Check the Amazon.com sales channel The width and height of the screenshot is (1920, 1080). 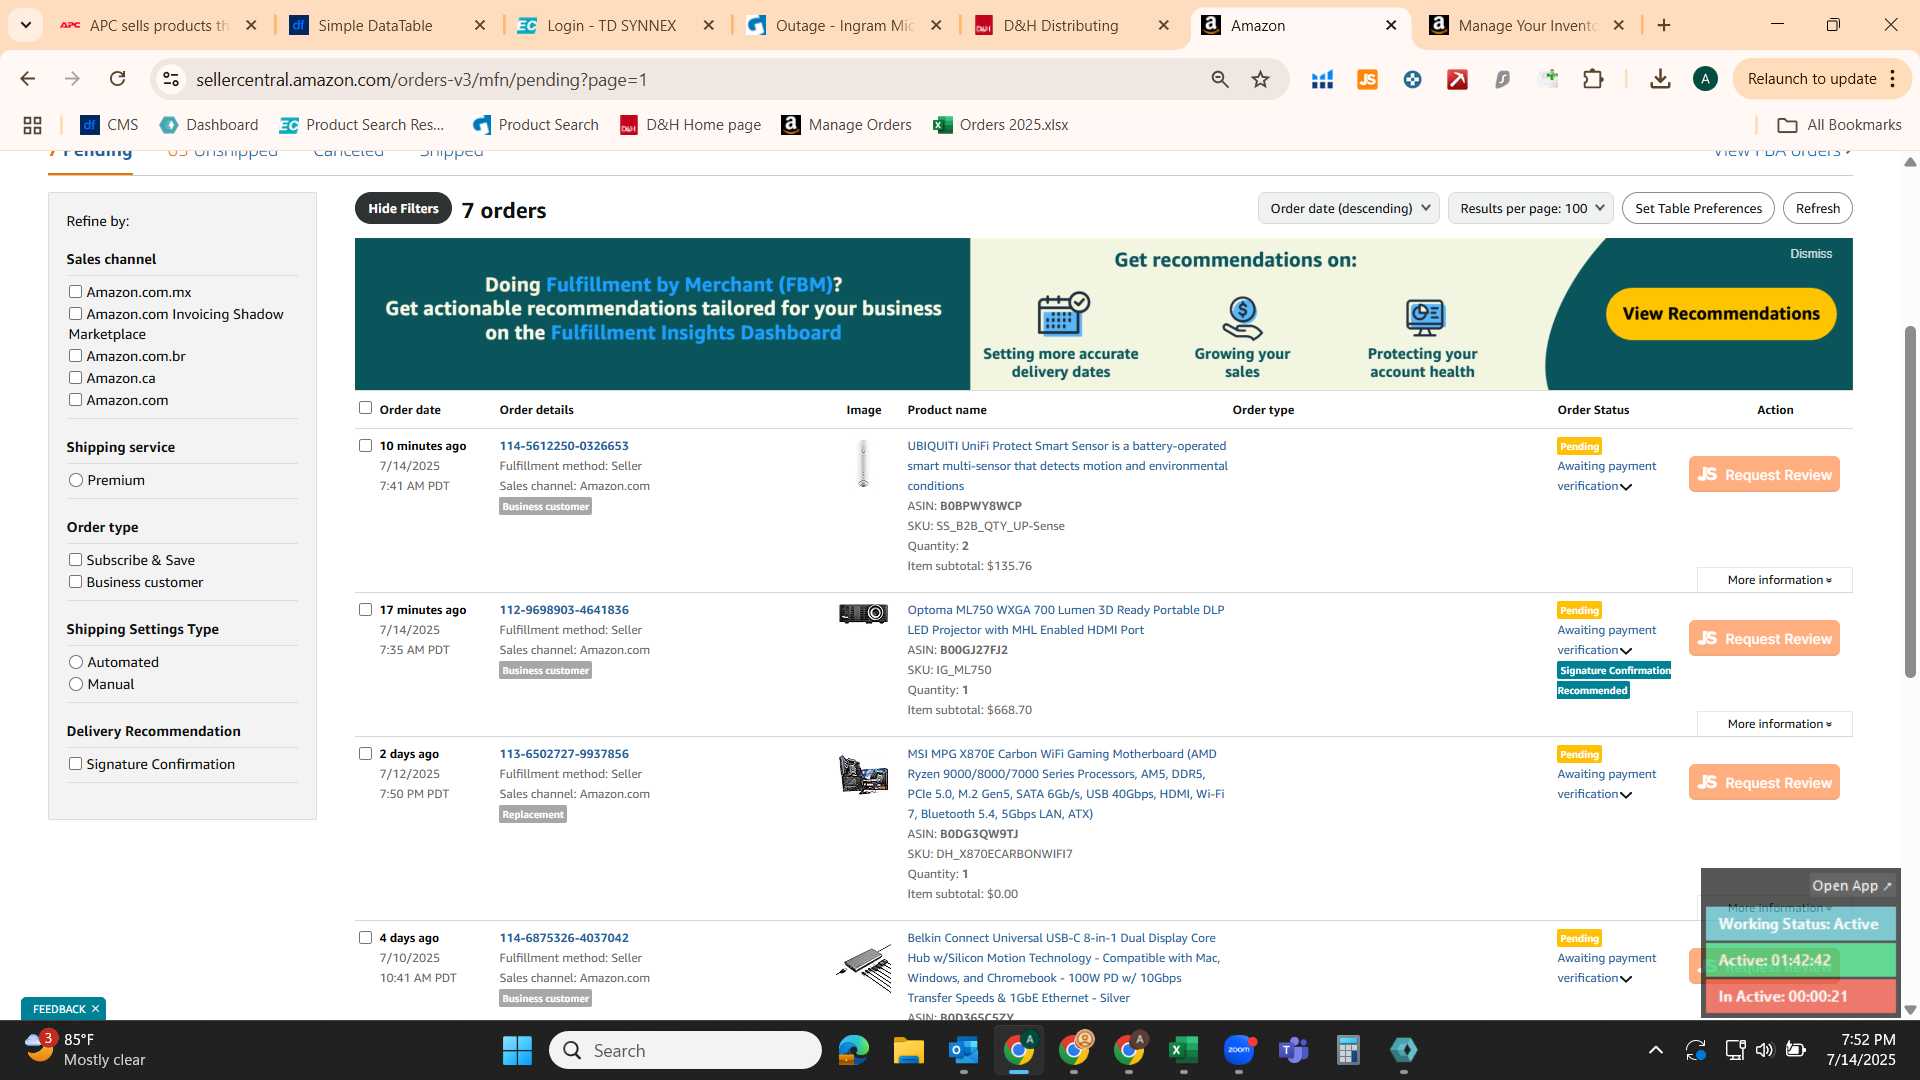pyautogui.click(x=75, y=400)
